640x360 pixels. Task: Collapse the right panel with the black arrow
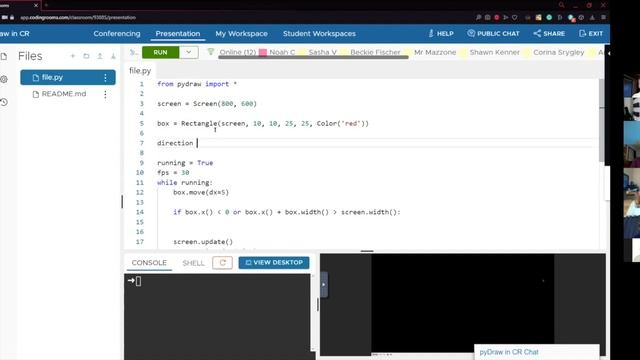(609, 53)
